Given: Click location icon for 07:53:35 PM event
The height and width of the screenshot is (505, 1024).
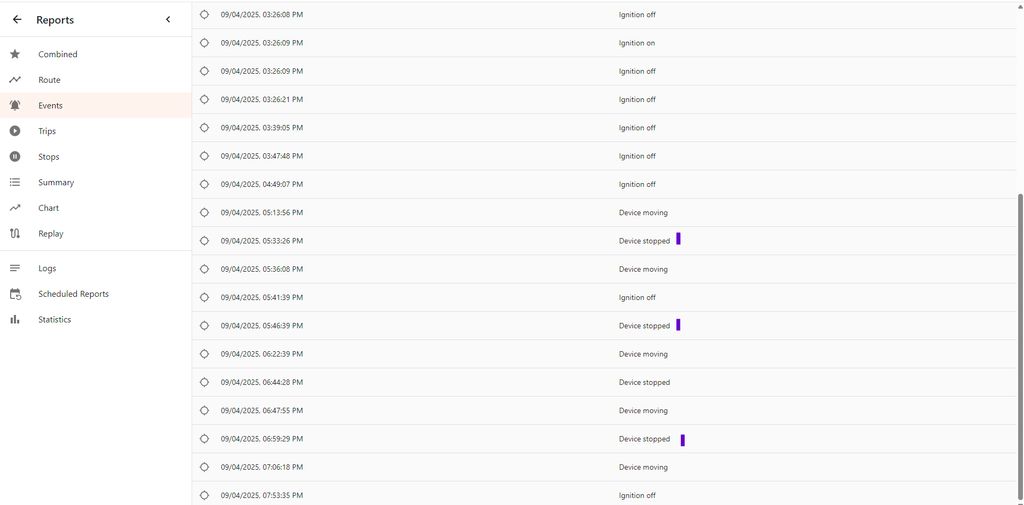Looking at the screenshot, I should 205,496.
